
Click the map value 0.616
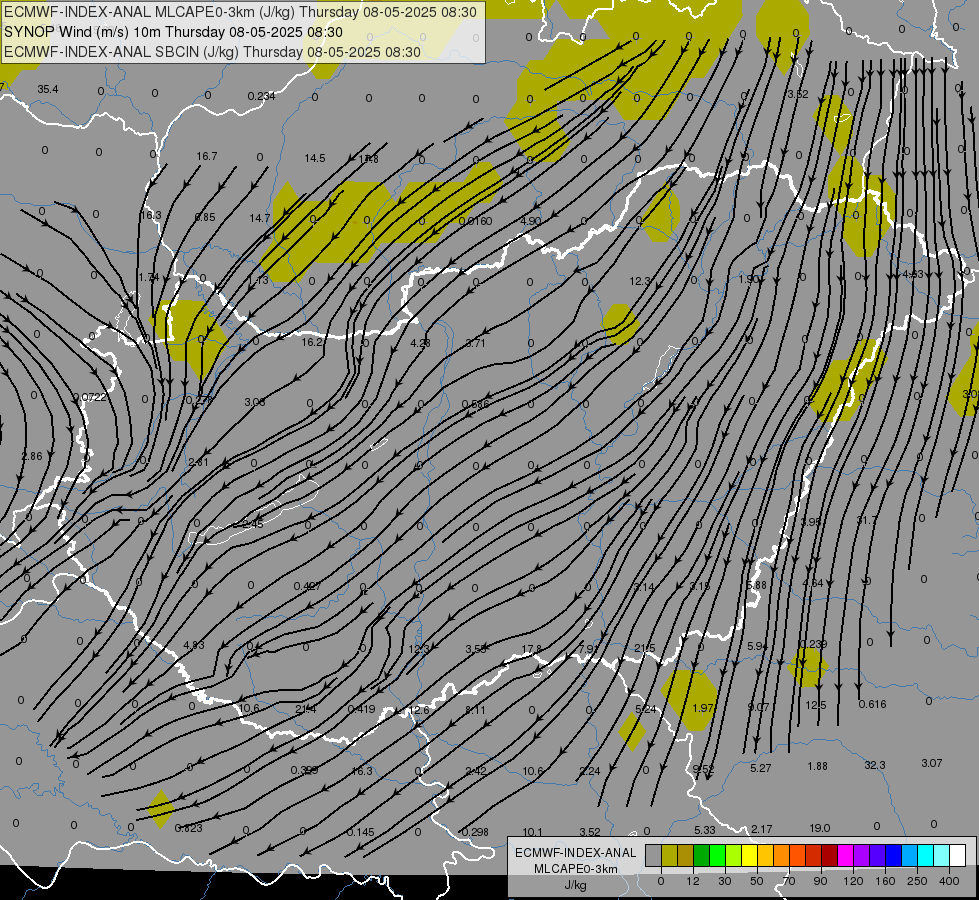[872, 704]
